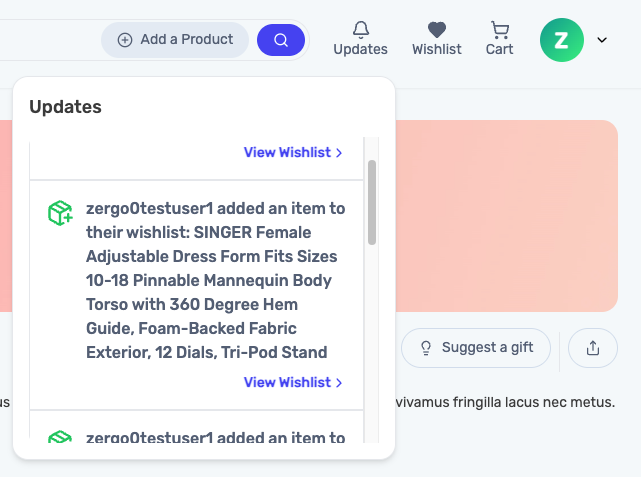Click the Add a Product button

175,40
